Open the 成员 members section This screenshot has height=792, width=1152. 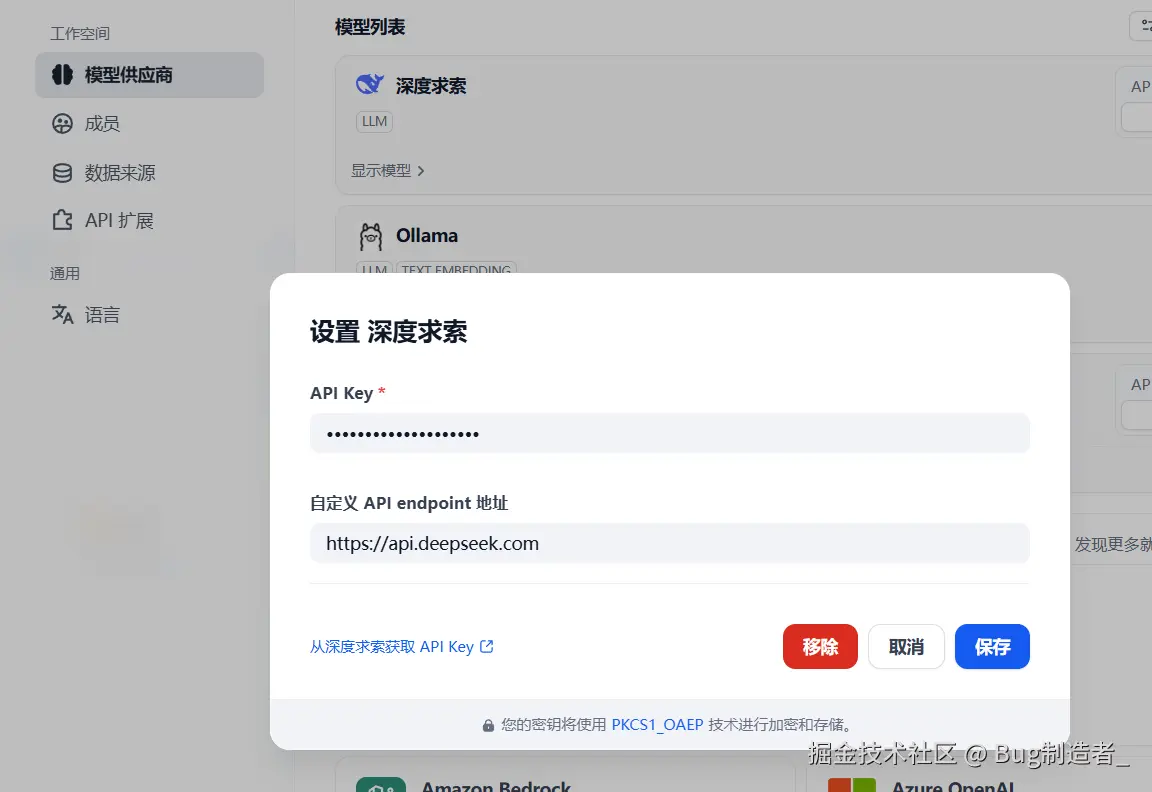(102, 123)
